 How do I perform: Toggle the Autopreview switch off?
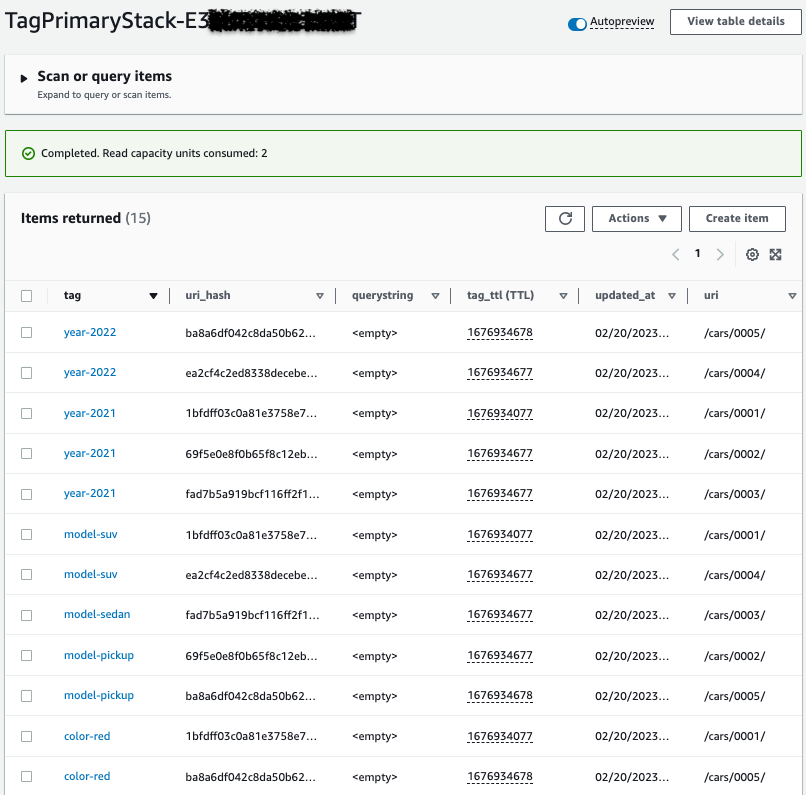[575, 21]
